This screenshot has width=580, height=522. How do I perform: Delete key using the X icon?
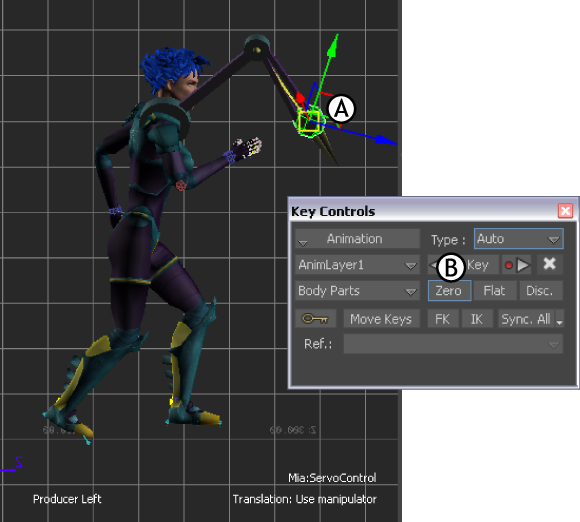(550, 264)
